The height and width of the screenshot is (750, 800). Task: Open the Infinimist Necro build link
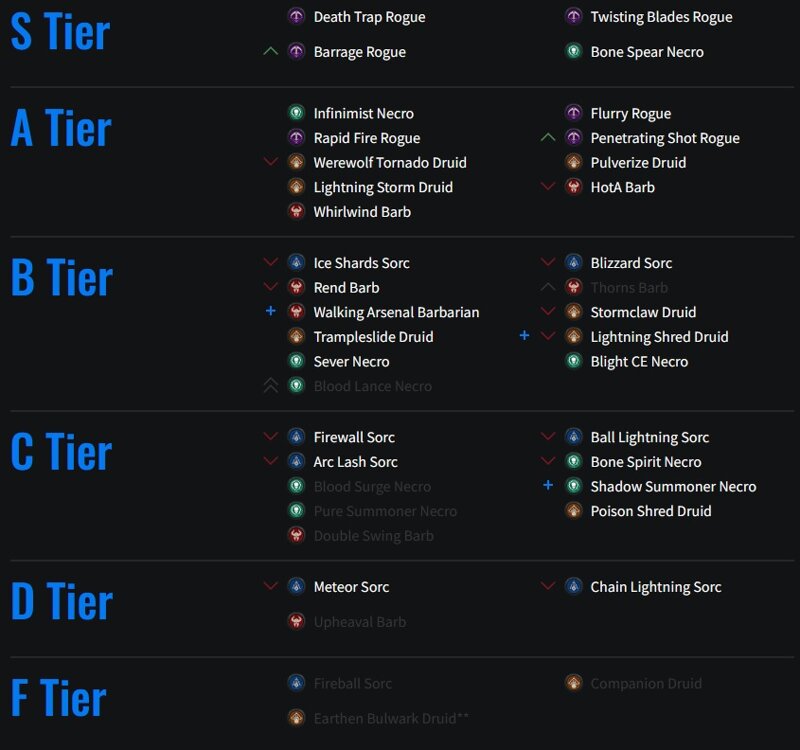363,113
